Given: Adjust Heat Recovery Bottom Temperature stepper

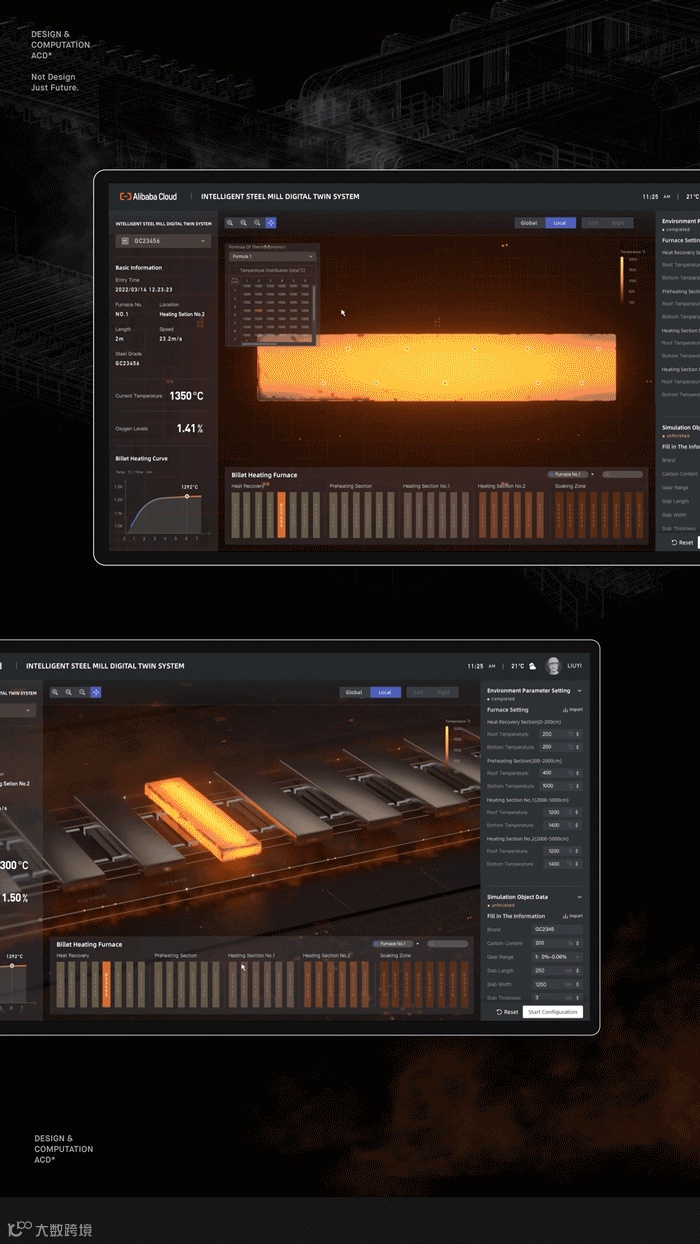Looking at the screenshot, I should [578, 747].
